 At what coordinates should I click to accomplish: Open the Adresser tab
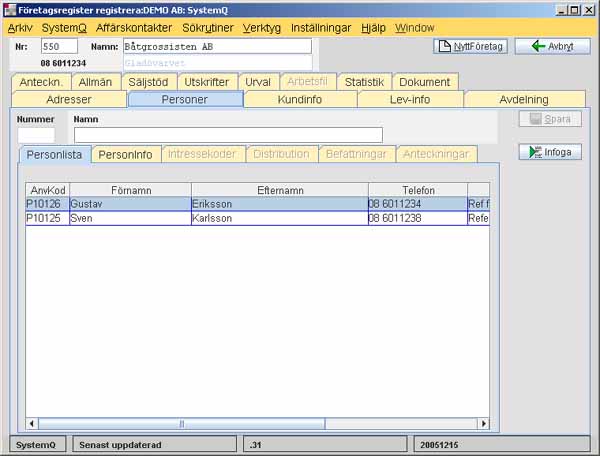point(69,99)
